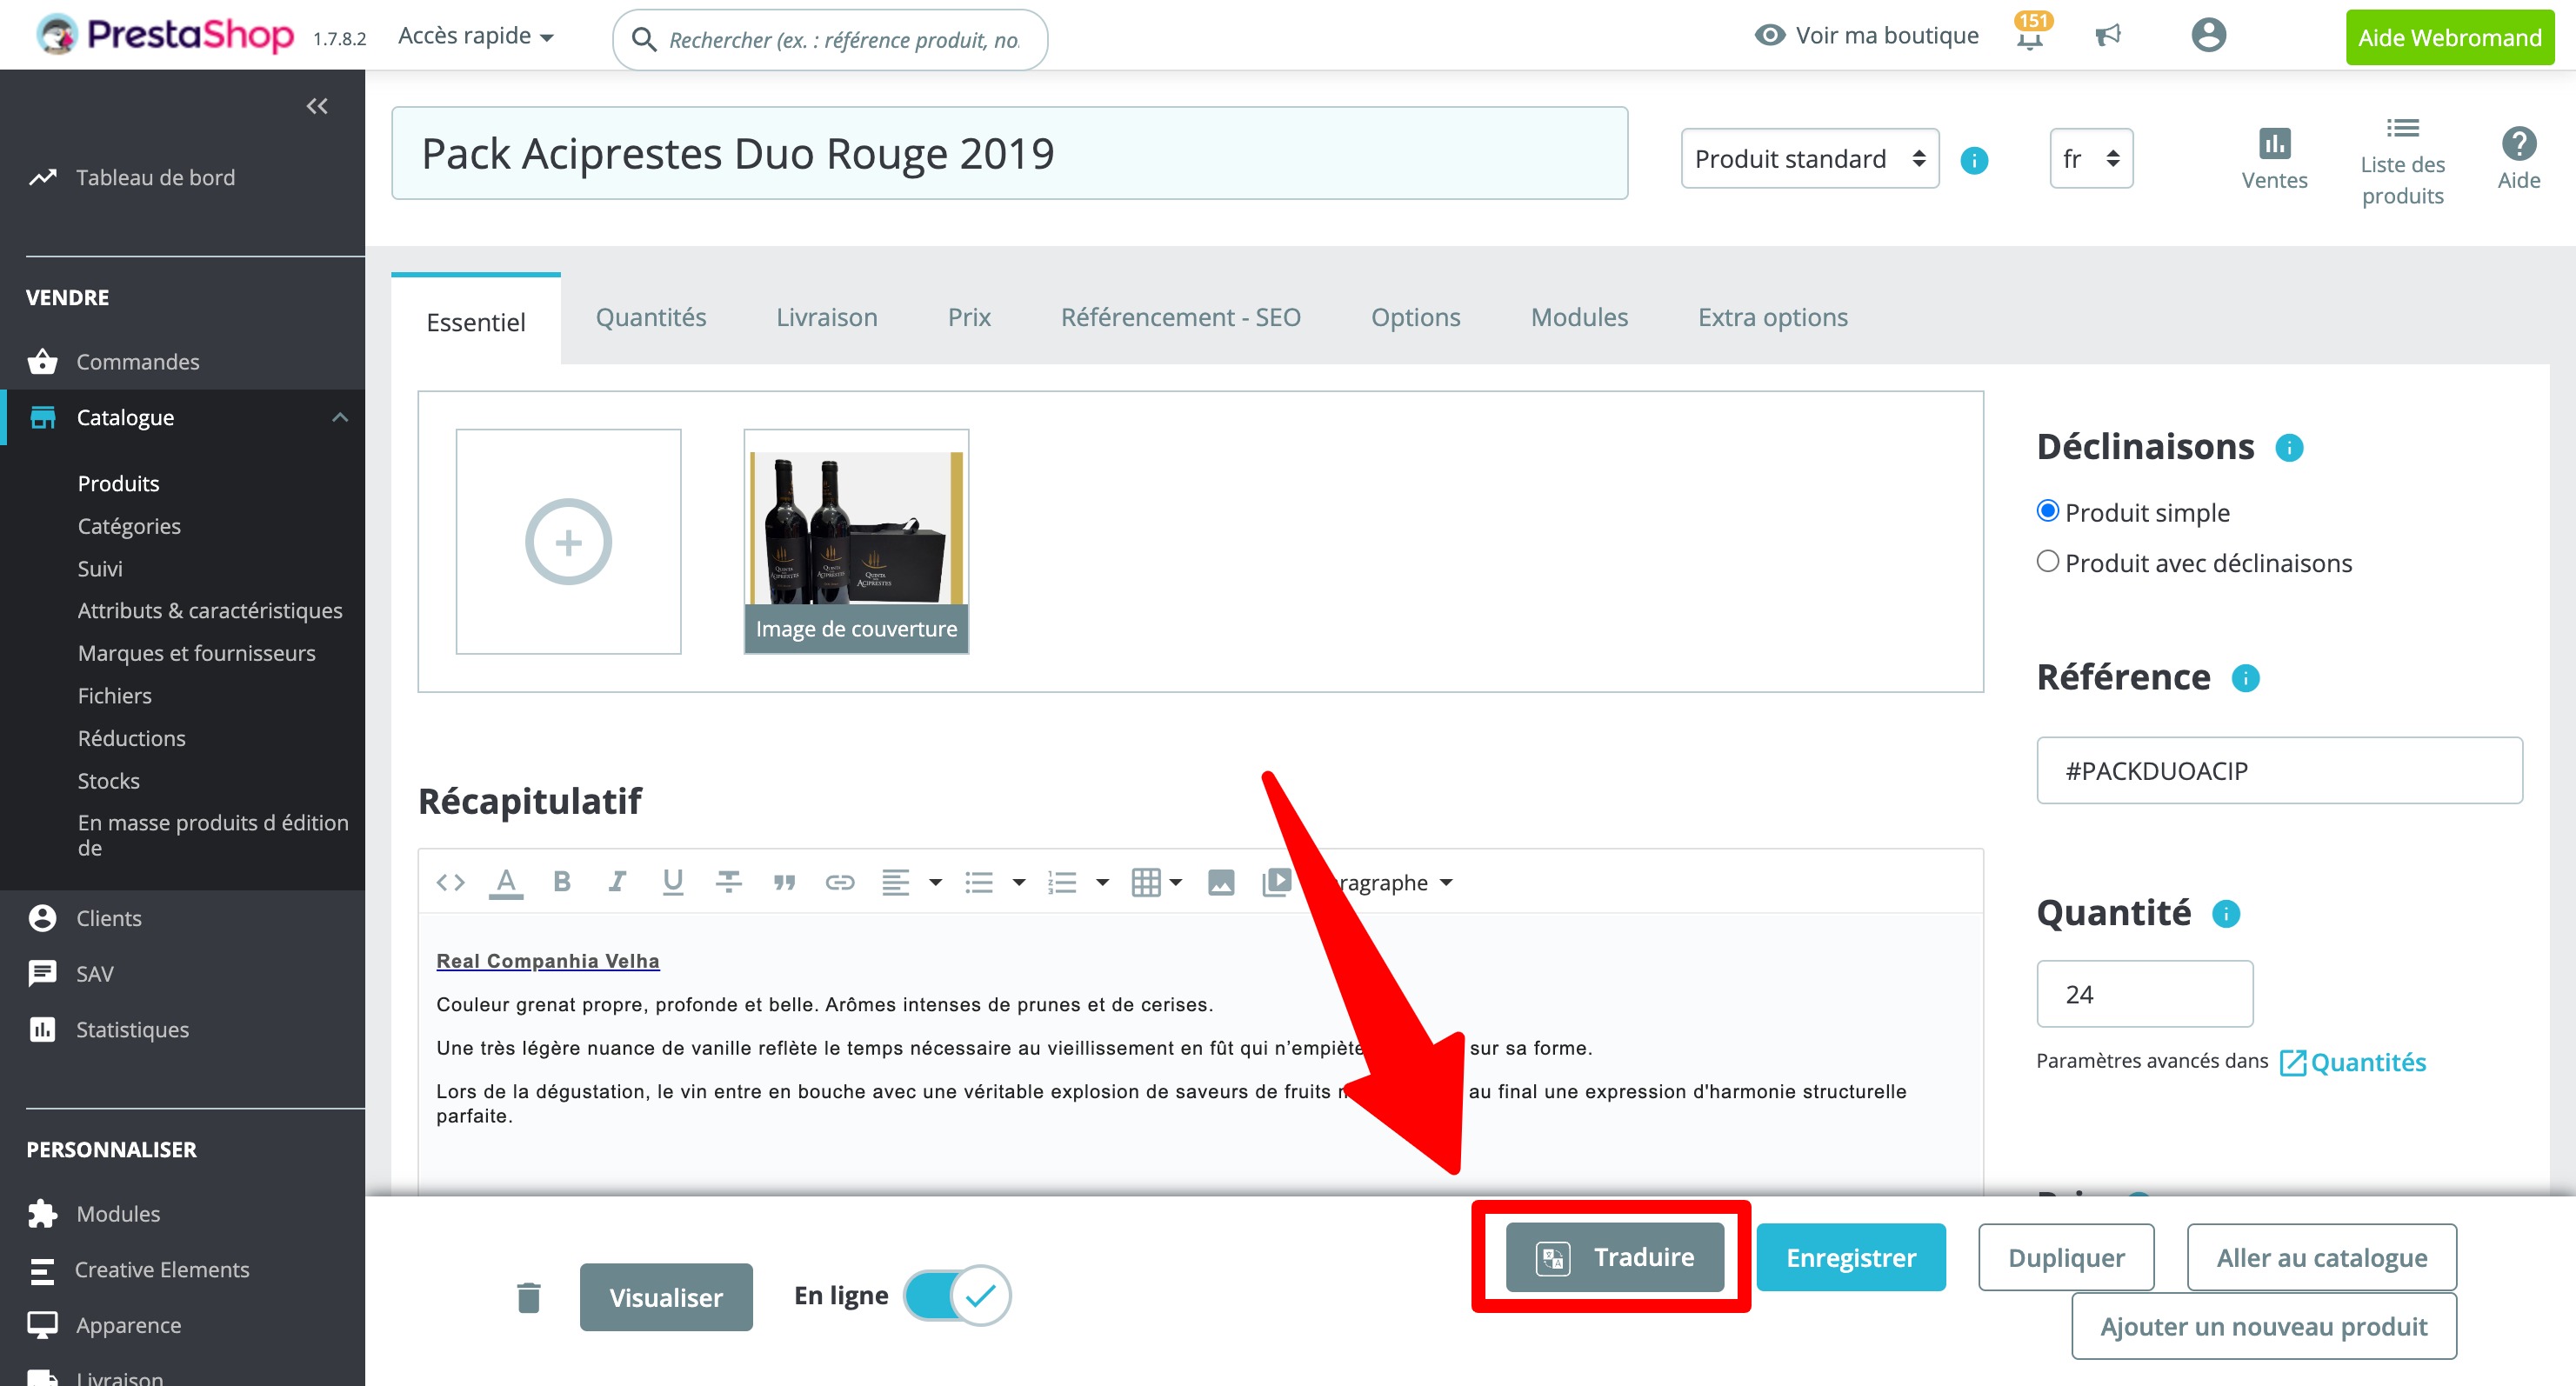The width and height of the screenshot is (2576, 1386).
Task: Toggle the En ligne switch
Action: pyautogui.click(x=957, y=1295)
